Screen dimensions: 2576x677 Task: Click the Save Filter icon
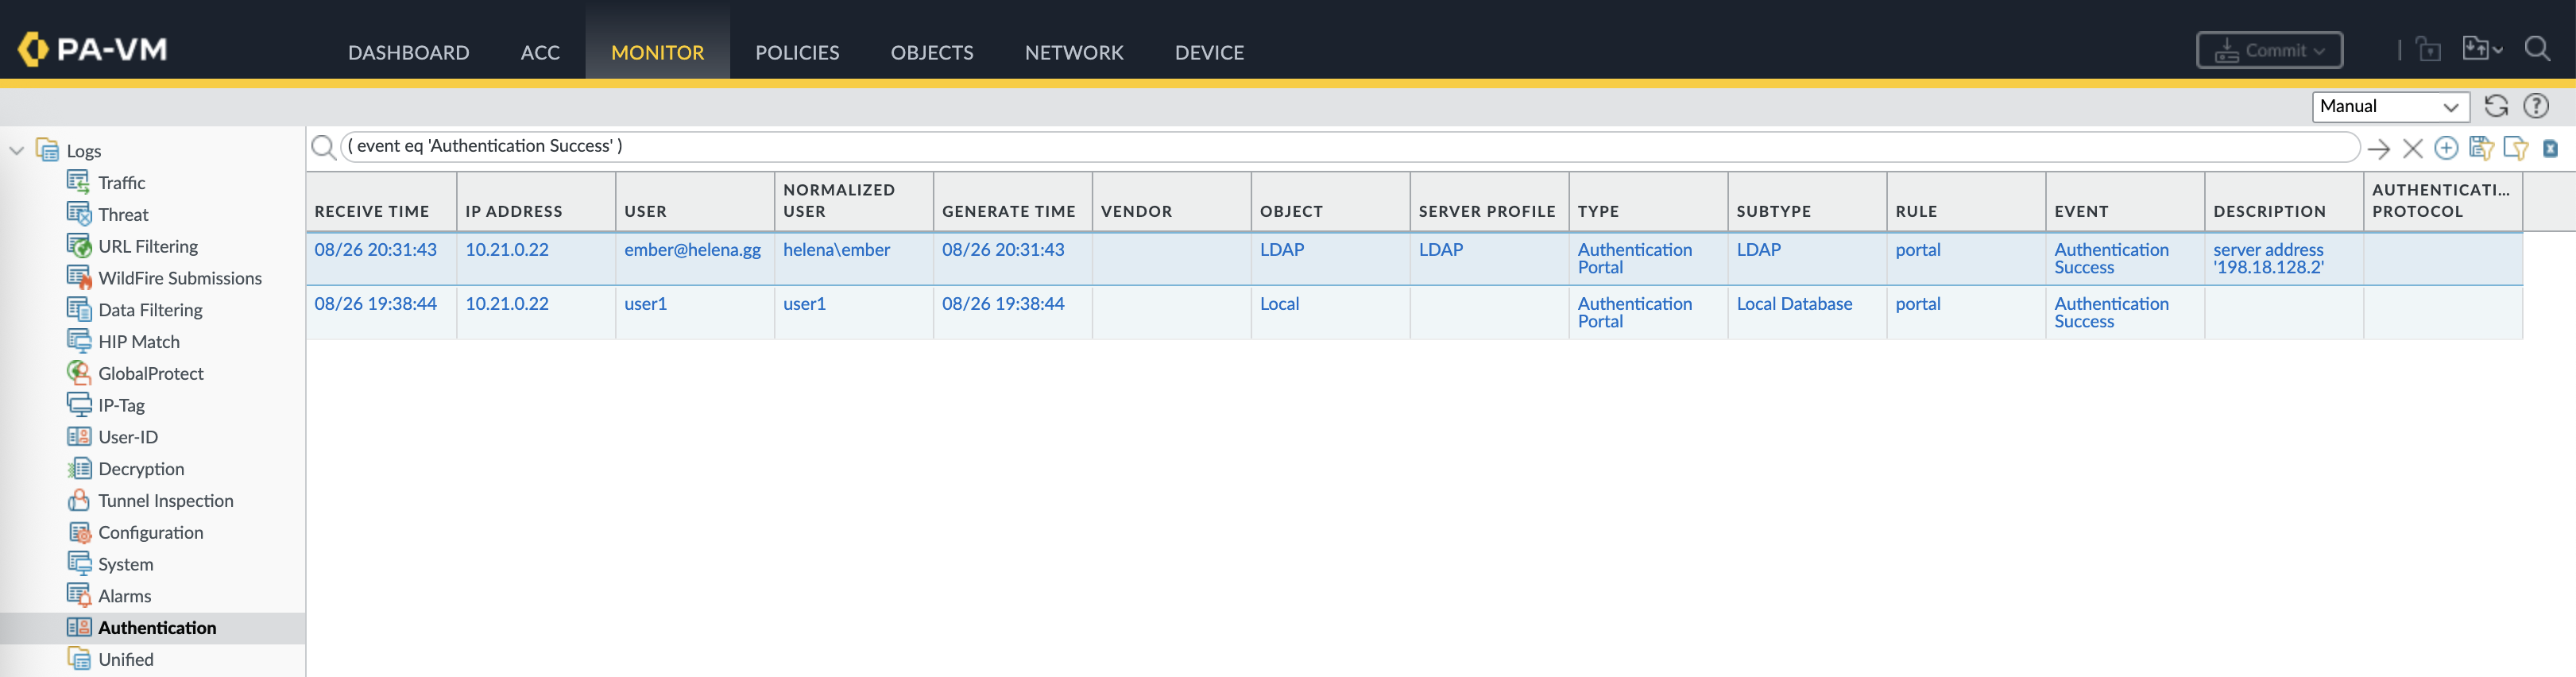pyautogui.click(x=2480, y=148)
